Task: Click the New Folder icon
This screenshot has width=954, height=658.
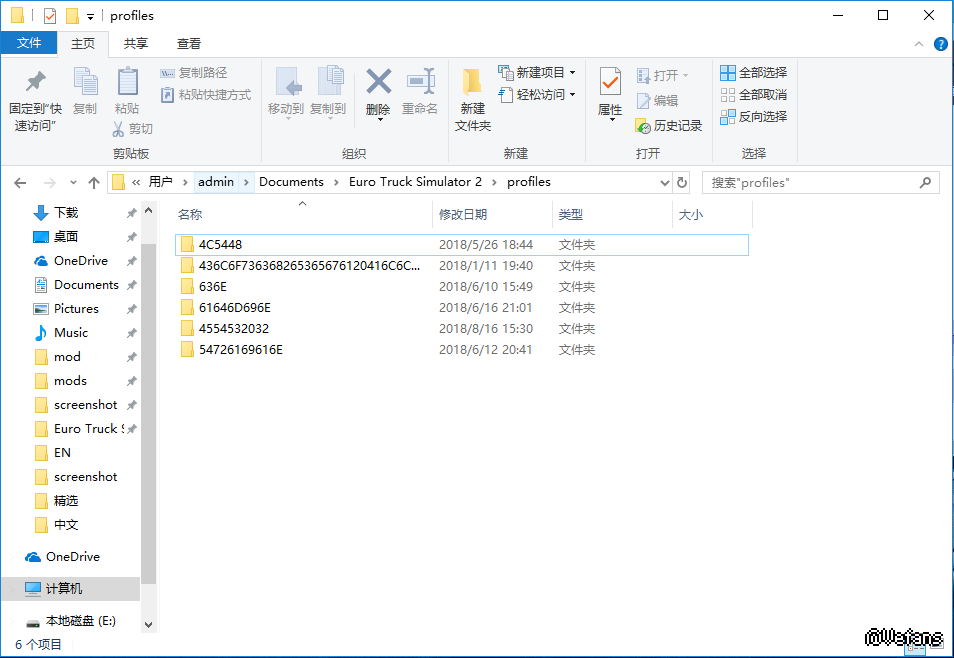Action: (x=472, y=82)
